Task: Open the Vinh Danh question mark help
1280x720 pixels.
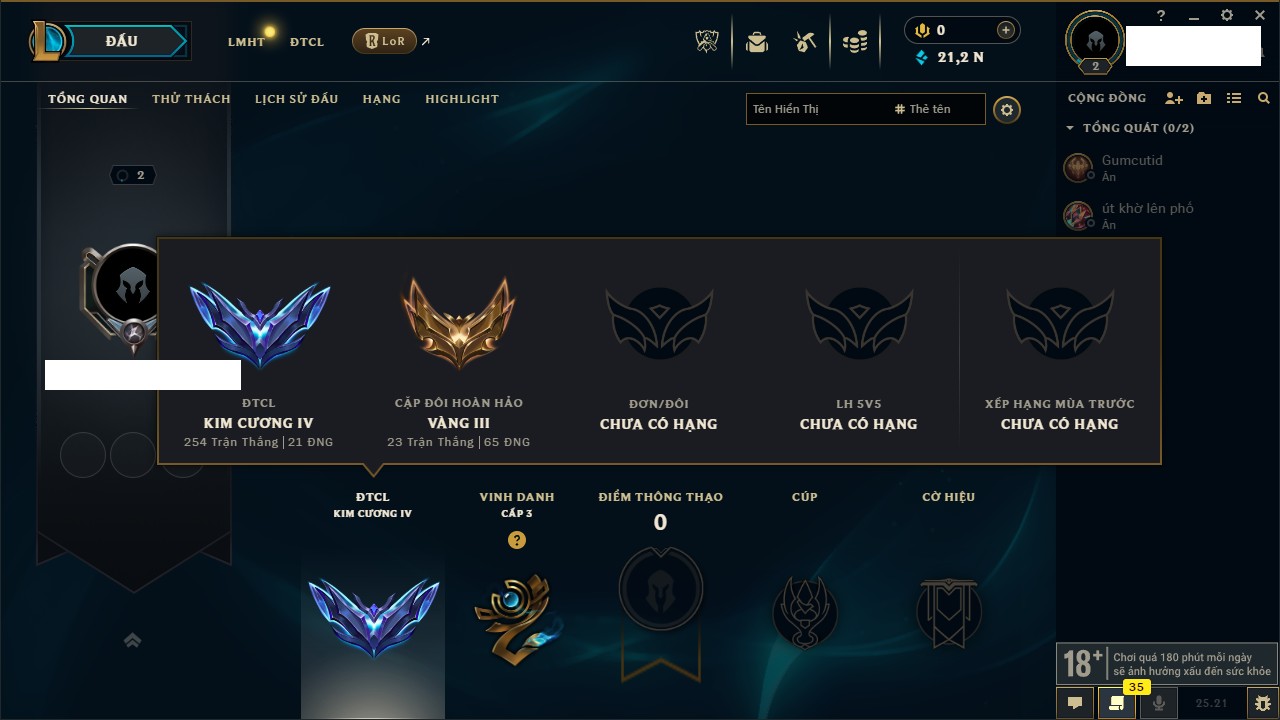Action: [x=517, y=540]
